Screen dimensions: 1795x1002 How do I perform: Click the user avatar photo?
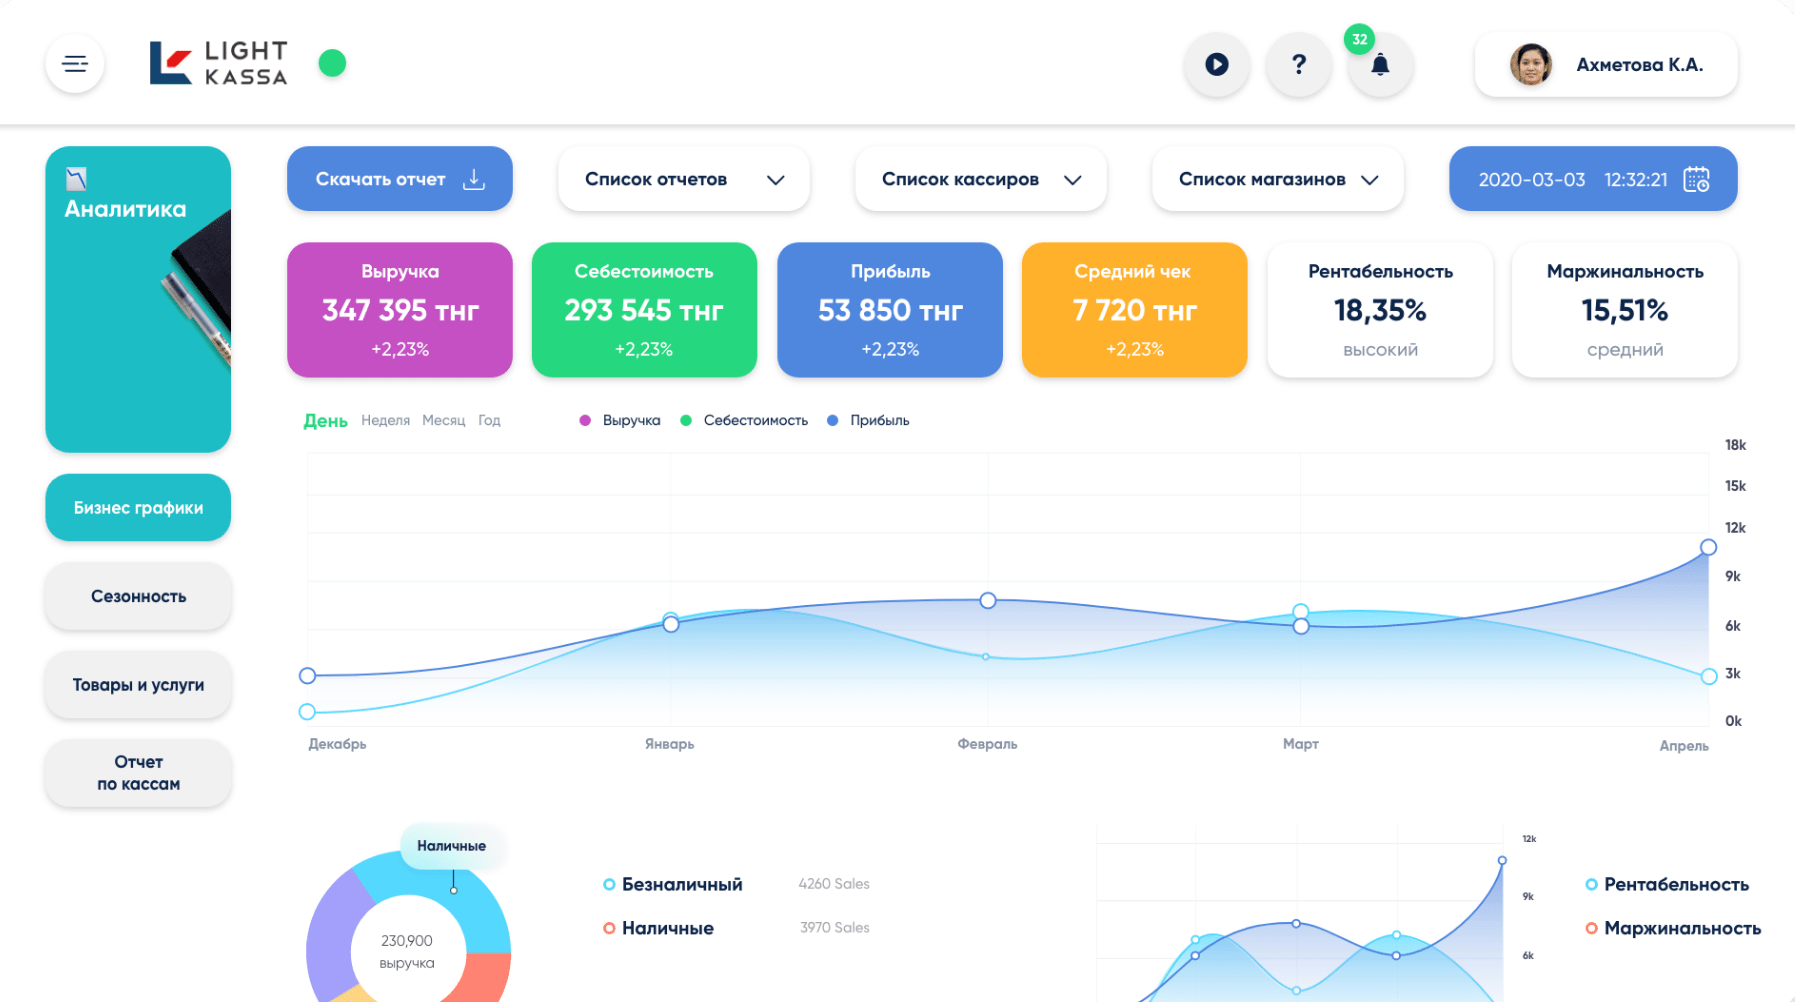[x=1530, y=65]
